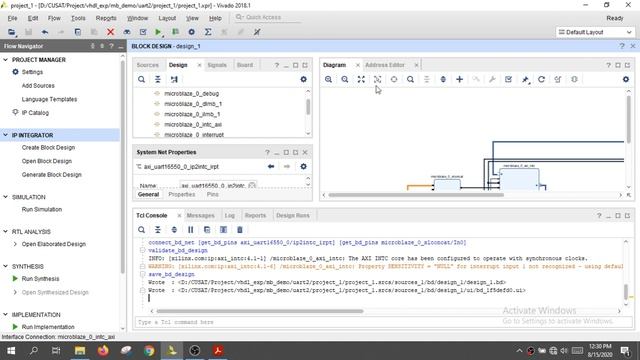Click back arrow in System Net Properties
The height and width of the screenshot is (360, 640).
click(271, 167)
